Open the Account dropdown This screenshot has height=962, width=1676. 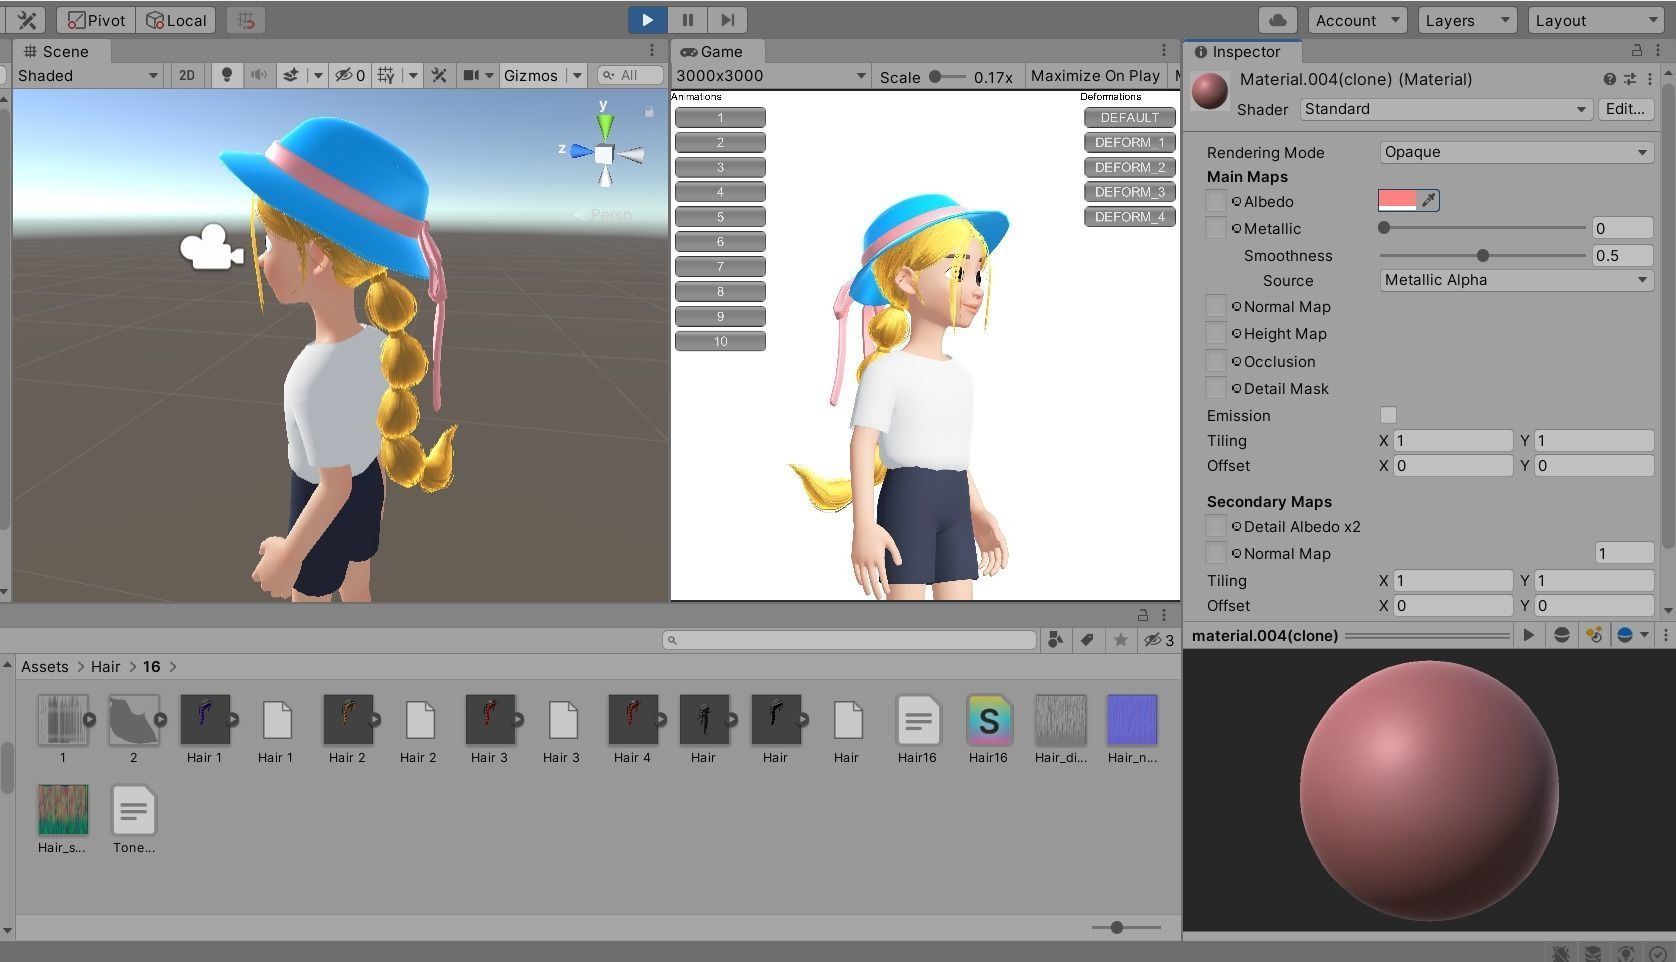coord(1357,20)
